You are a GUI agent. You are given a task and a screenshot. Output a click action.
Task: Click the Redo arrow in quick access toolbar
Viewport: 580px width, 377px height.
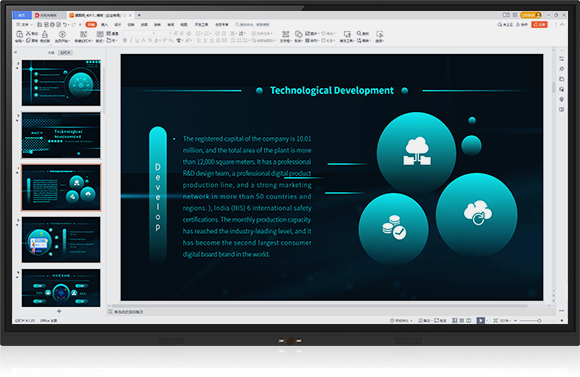[x=73, y=24]
